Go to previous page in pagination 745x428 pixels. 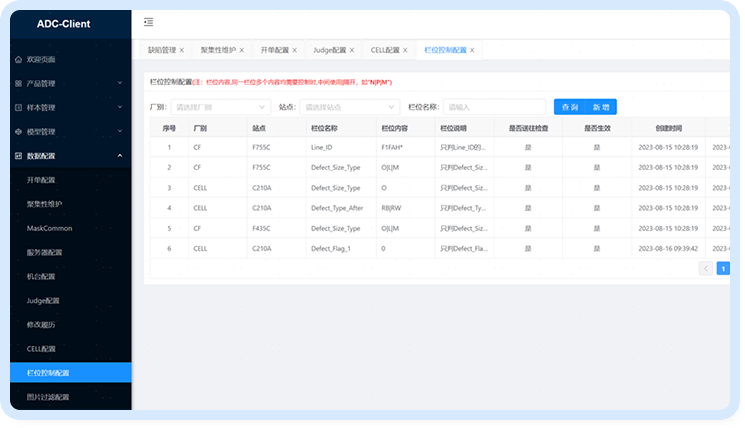[706, 268]
